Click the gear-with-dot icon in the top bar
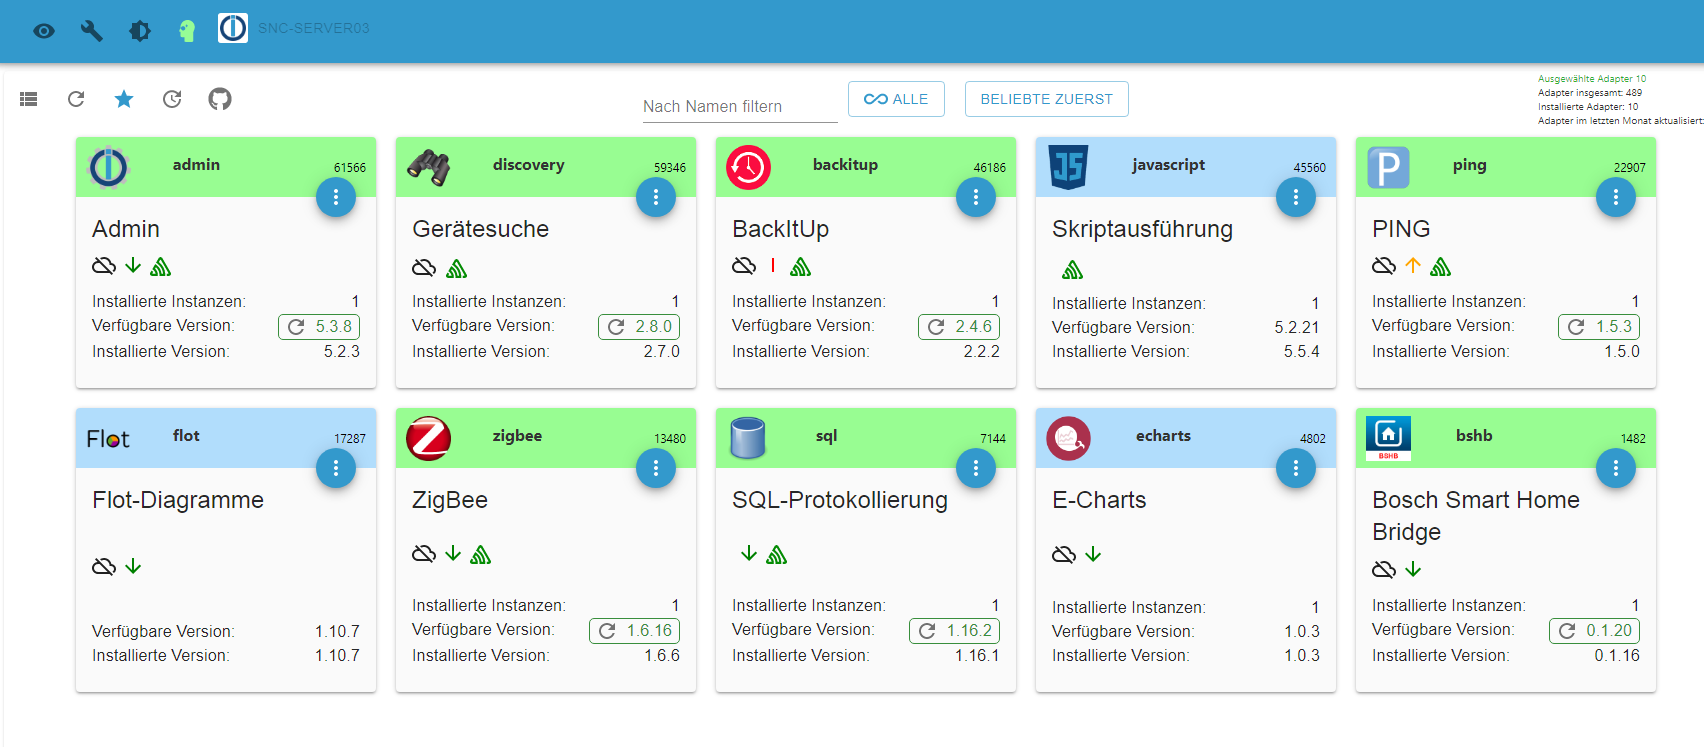1704x747 pixels. click(140, 31)
